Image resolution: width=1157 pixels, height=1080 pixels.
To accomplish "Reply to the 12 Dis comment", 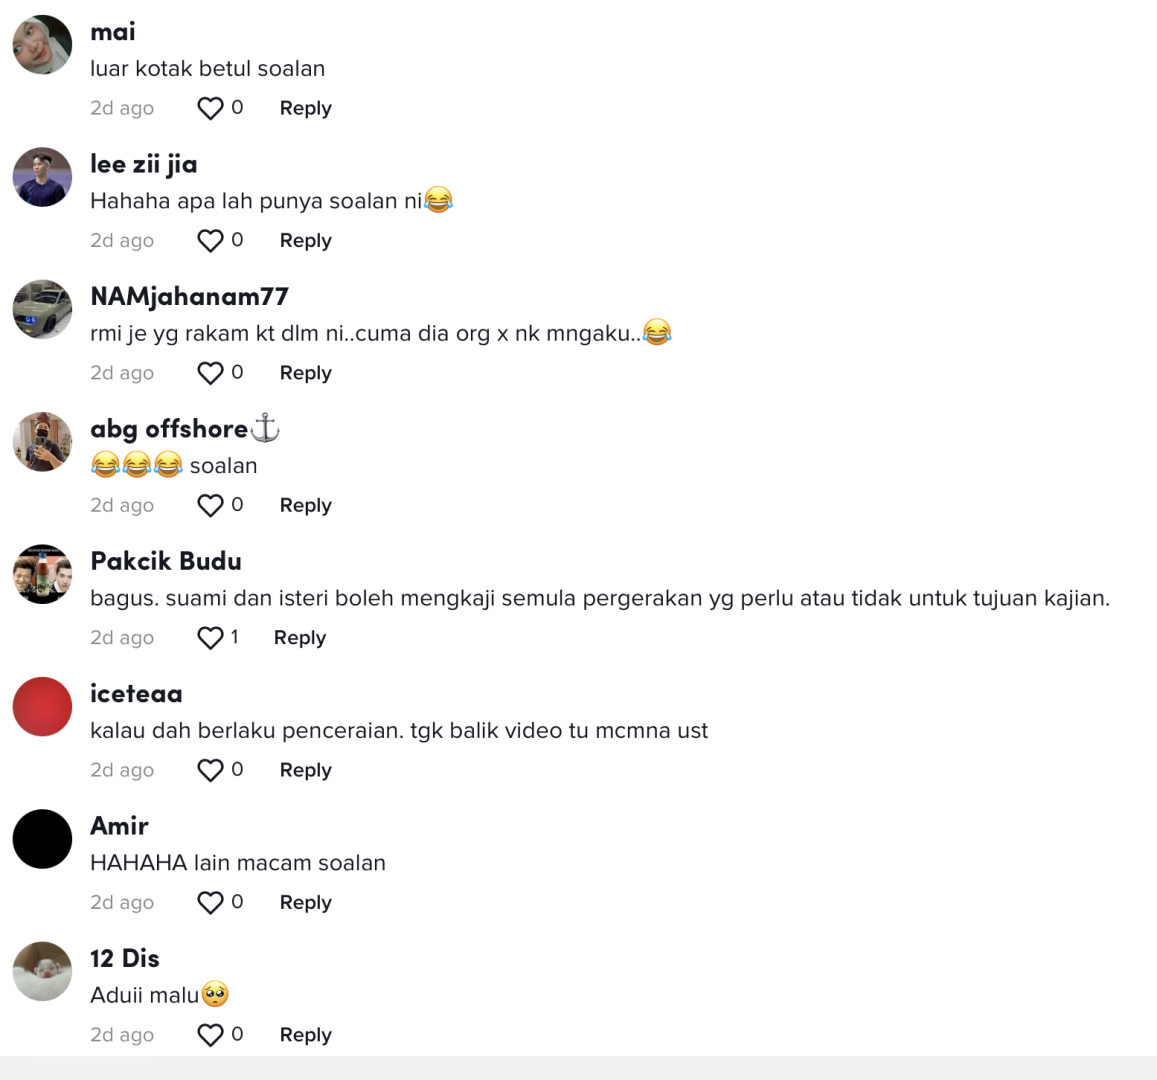I will click(305, 1035).
